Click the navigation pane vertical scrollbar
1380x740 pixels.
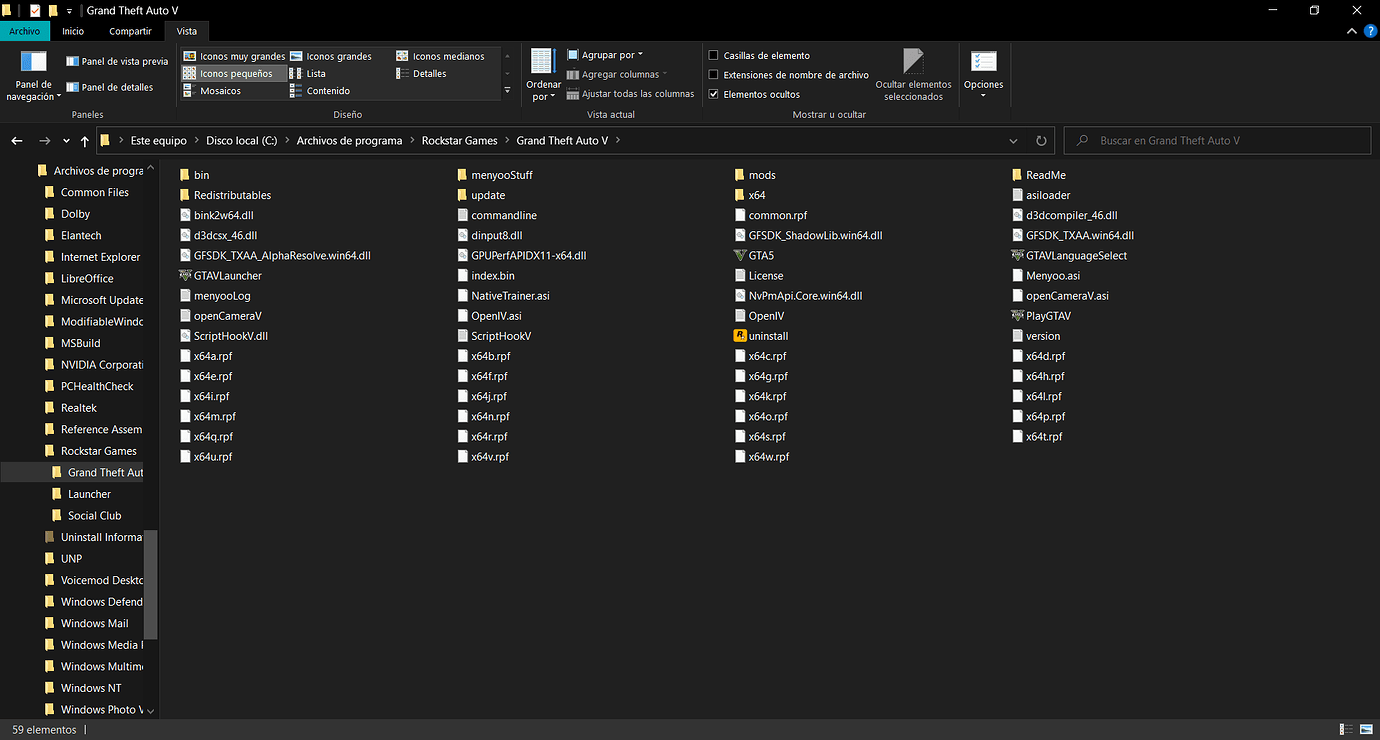coord(151,583)
